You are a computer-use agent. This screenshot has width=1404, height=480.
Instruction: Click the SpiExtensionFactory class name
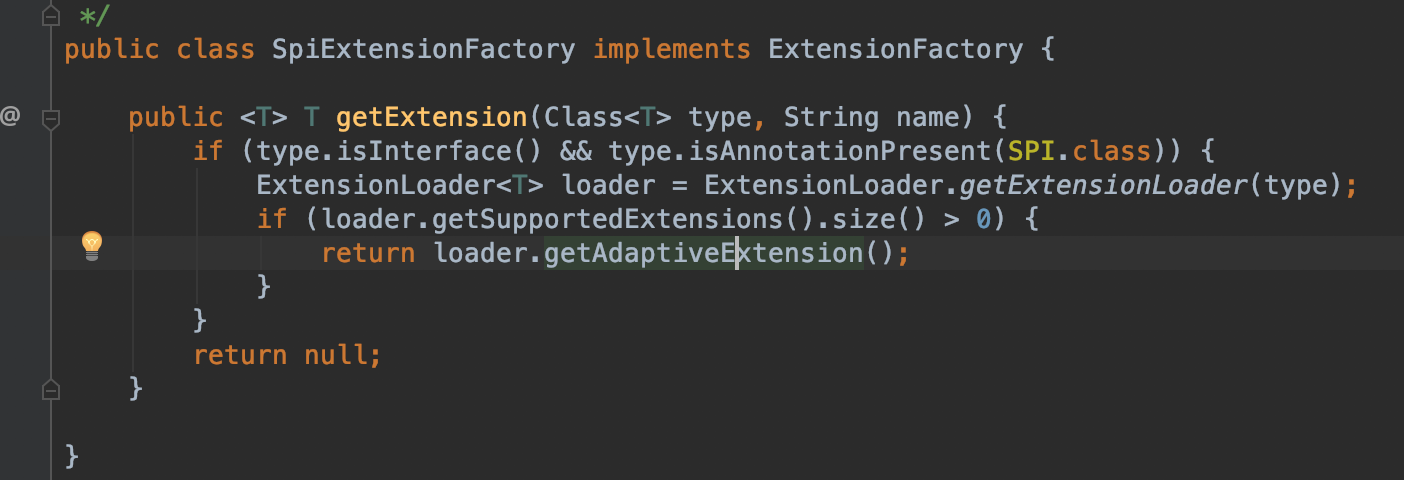(x=423, y=49)
